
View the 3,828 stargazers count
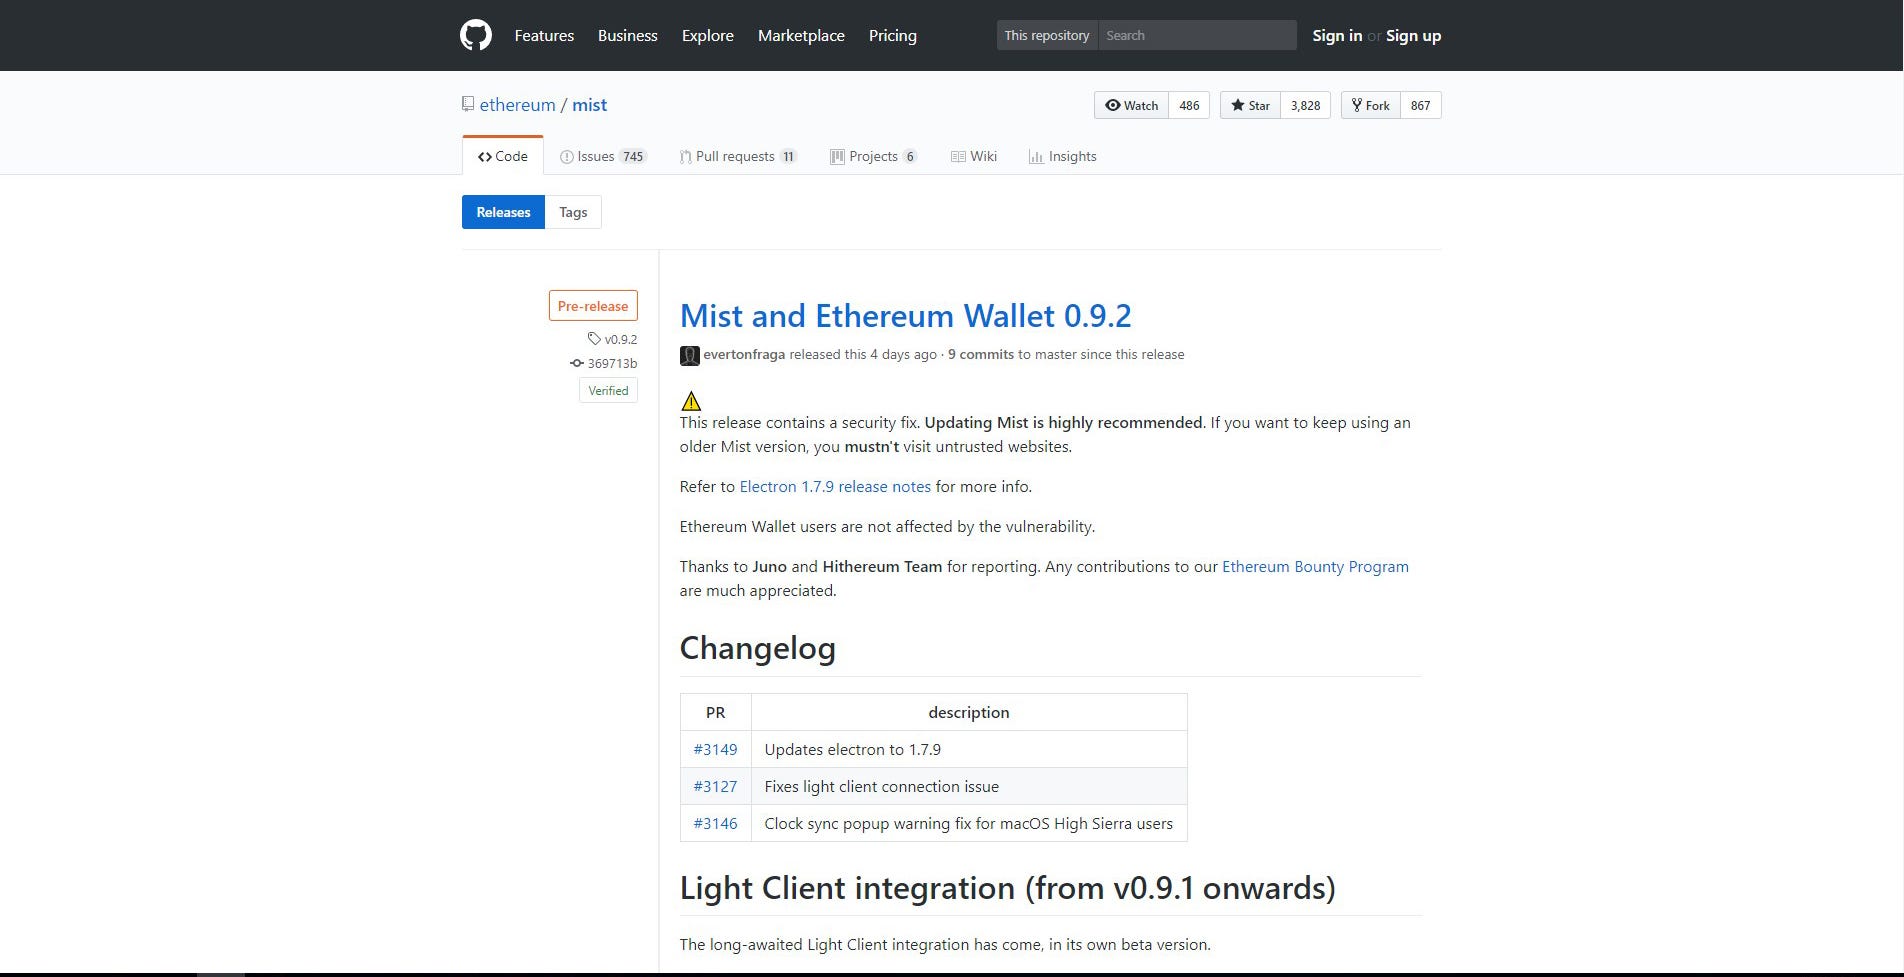(1305, 105)
